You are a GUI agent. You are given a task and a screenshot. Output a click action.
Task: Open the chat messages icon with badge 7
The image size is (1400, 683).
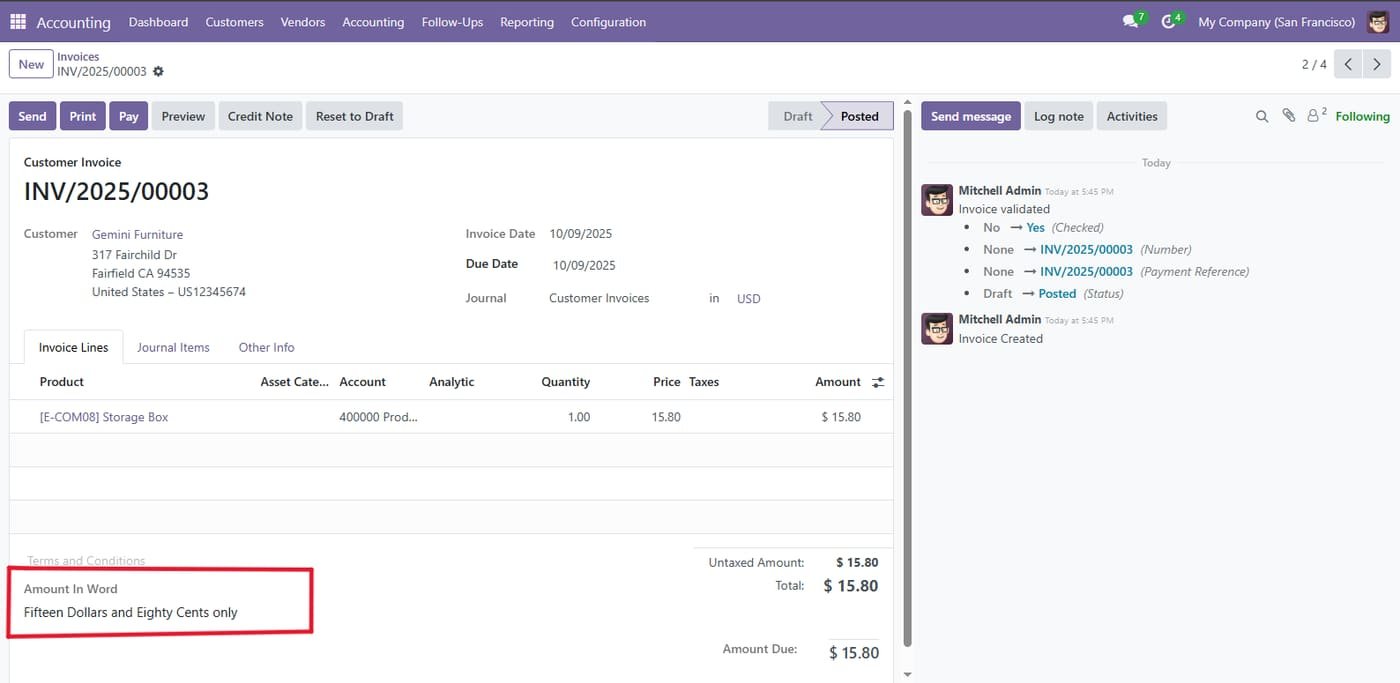point(1133,21)
